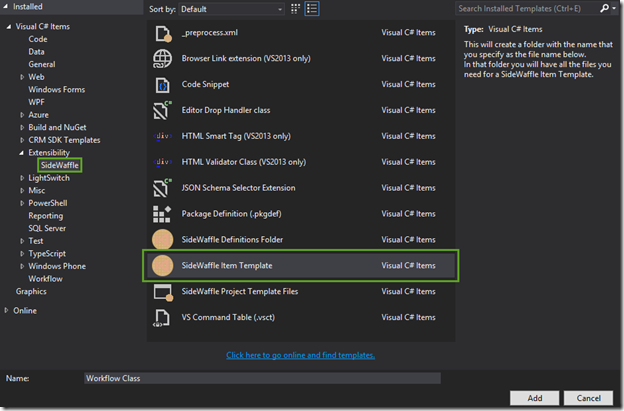Expand the Misc node

tap(22, 191)
